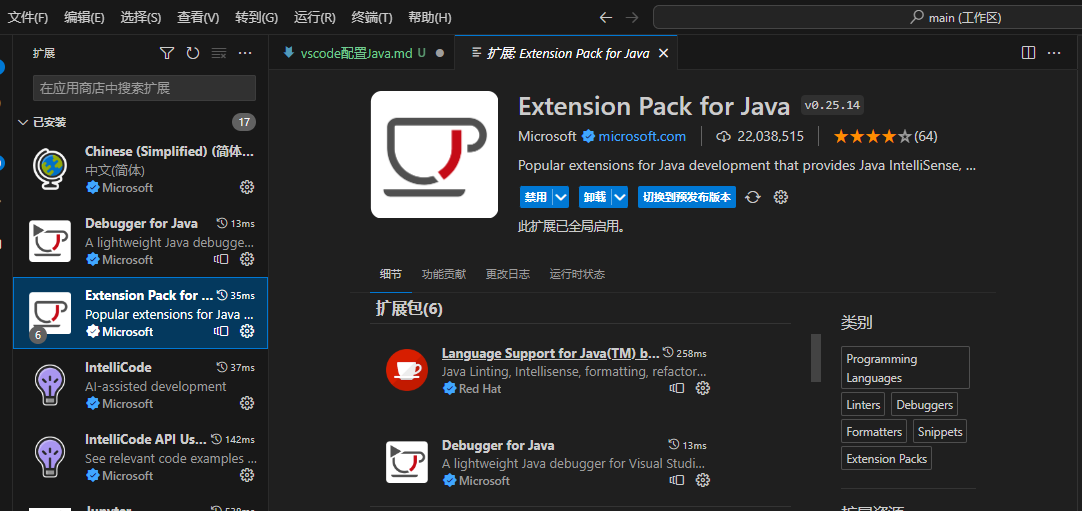The height and width of the screenshot is (511, 1082).
Task: Open the dropdown arrow beside 禁用 button
Action: (x=561, y=197)
